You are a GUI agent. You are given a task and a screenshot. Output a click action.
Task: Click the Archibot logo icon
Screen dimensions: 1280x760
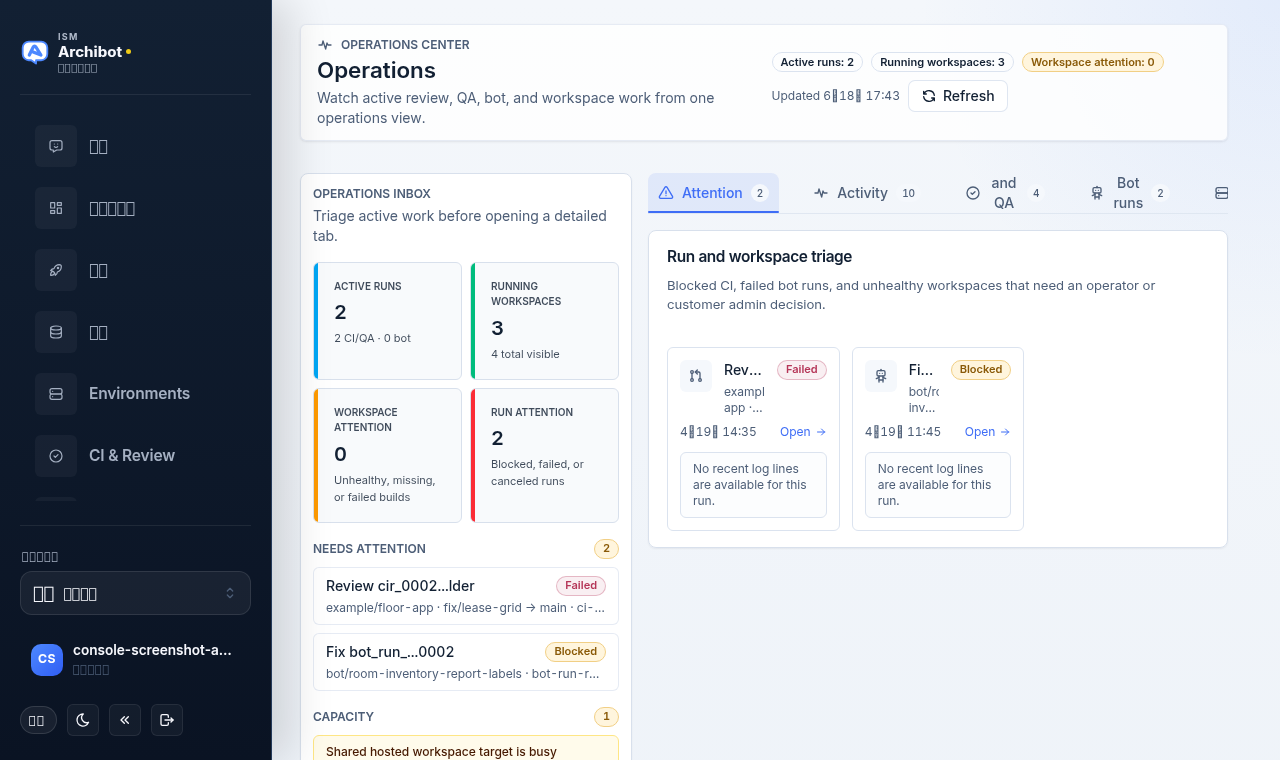pyautogui.click(x=35, y=52)
